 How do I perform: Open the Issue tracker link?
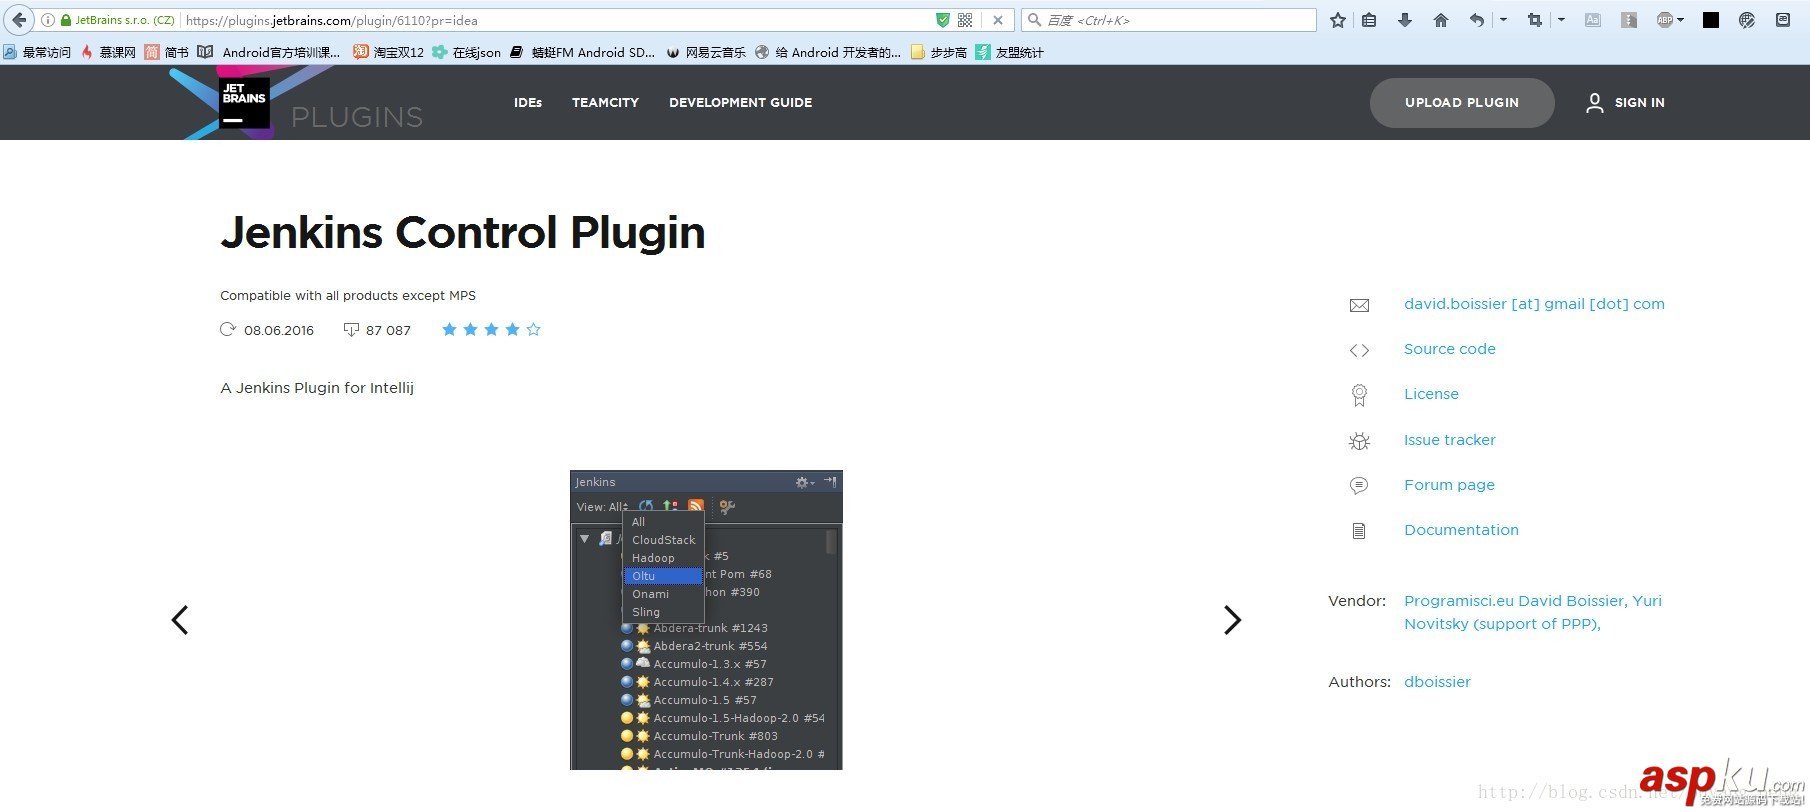[1450, 440]
